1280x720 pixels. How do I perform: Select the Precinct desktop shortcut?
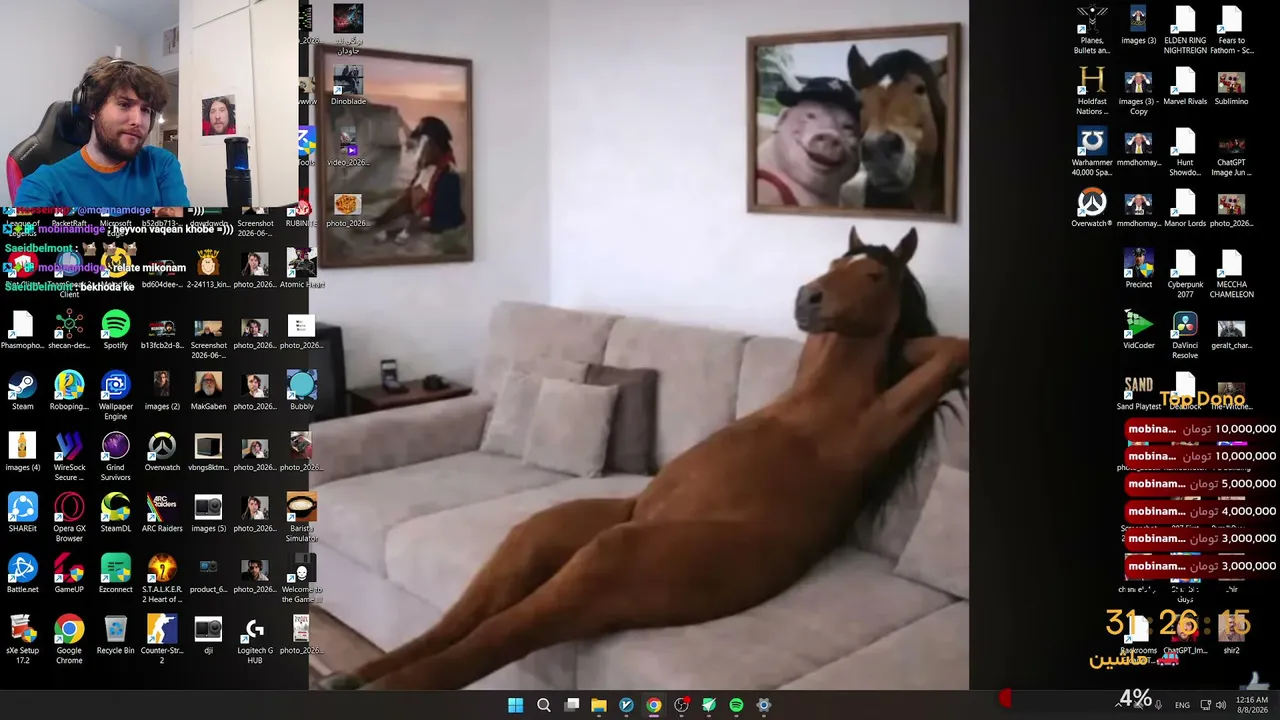coord(1138,270)
